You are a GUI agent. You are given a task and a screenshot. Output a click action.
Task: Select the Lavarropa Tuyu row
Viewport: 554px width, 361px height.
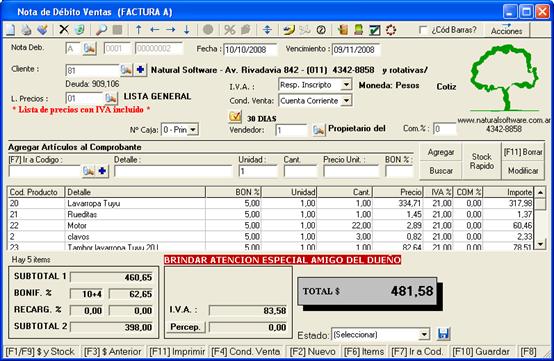(271, 203)
